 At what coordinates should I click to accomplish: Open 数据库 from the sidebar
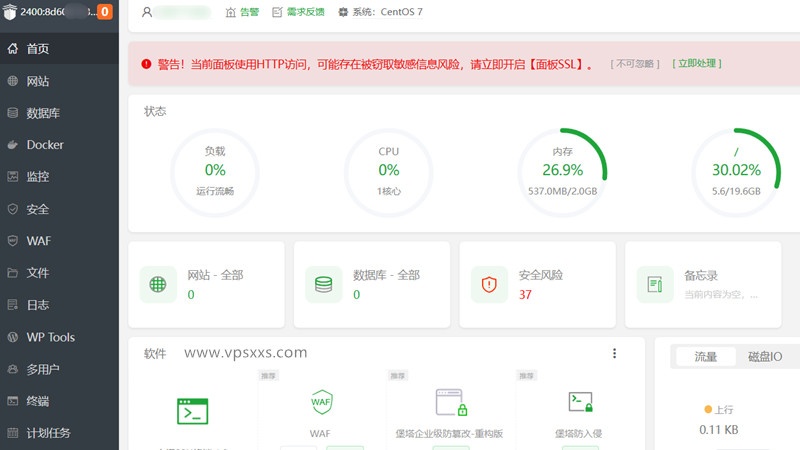tap(43, 113)
